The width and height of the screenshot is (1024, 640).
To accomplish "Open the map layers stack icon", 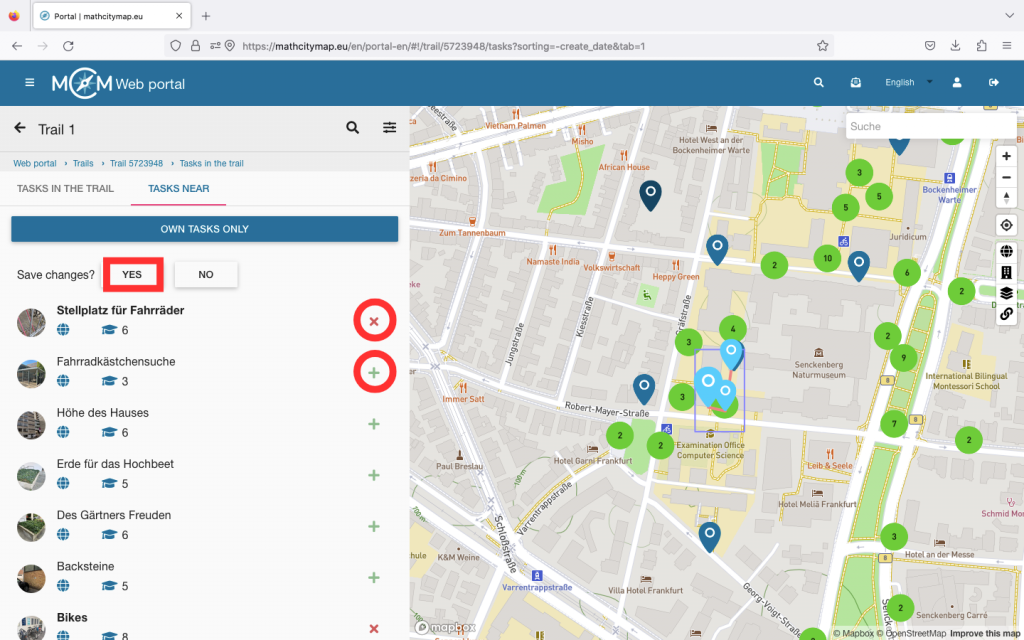I will (x=1006, y=293).
